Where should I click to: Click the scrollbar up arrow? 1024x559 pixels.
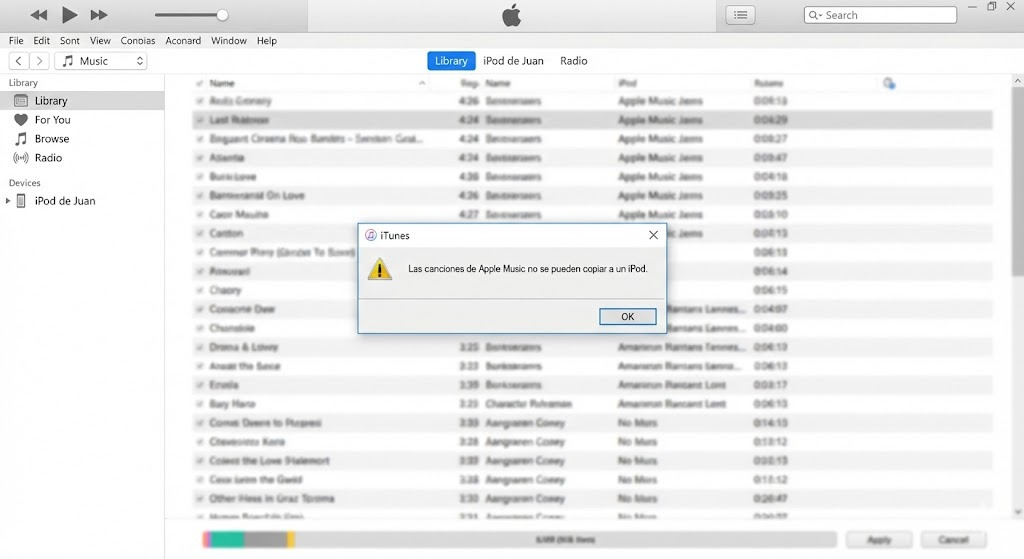pos(1017,80)
